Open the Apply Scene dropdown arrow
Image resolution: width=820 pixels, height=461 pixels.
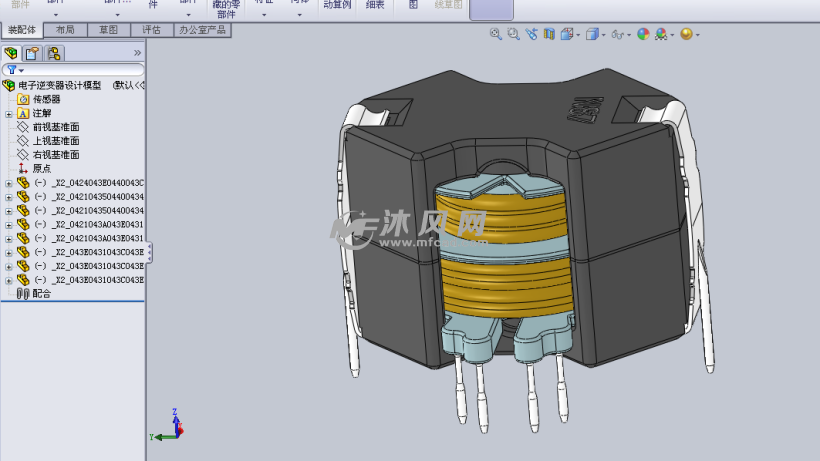tap(673, 35)
